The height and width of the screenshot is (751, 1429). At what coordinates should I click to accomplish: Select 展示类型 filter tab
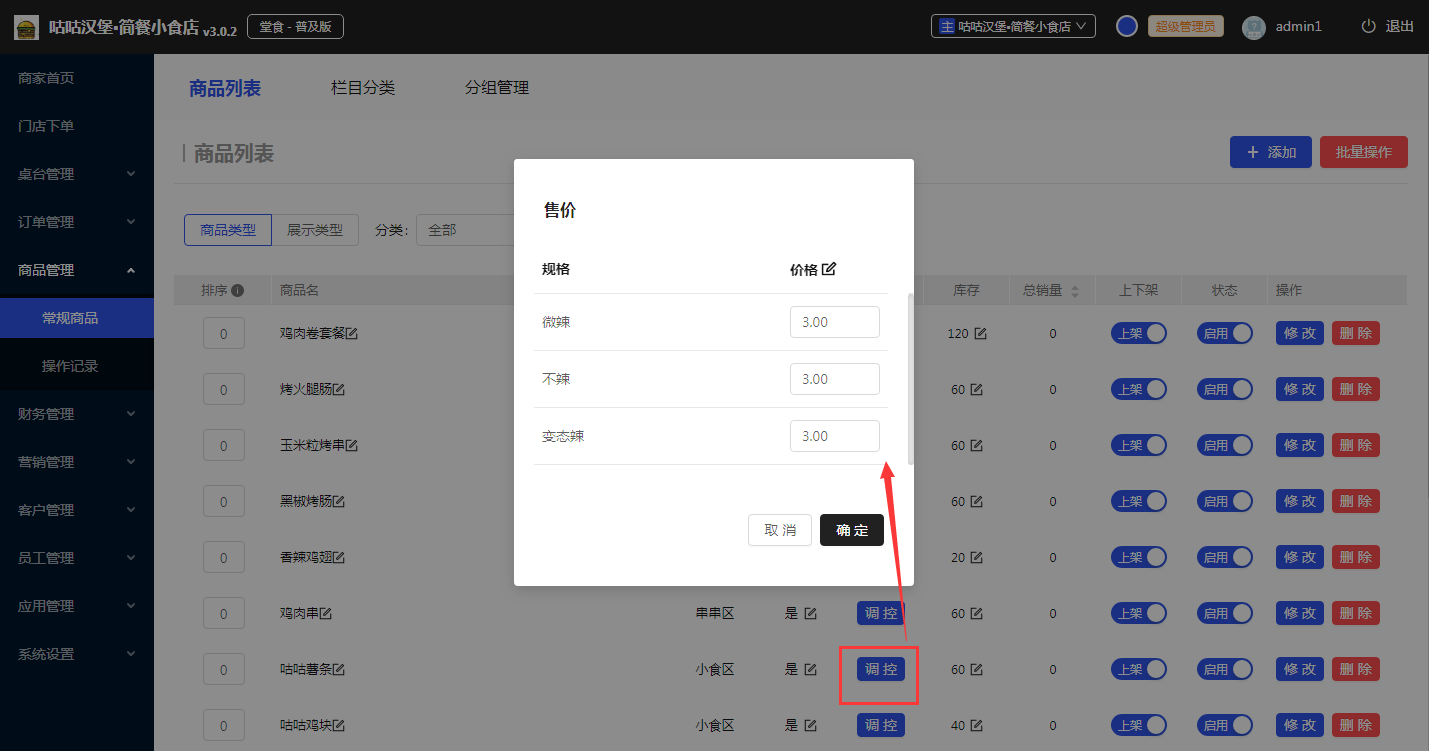(x=315, y=230)
